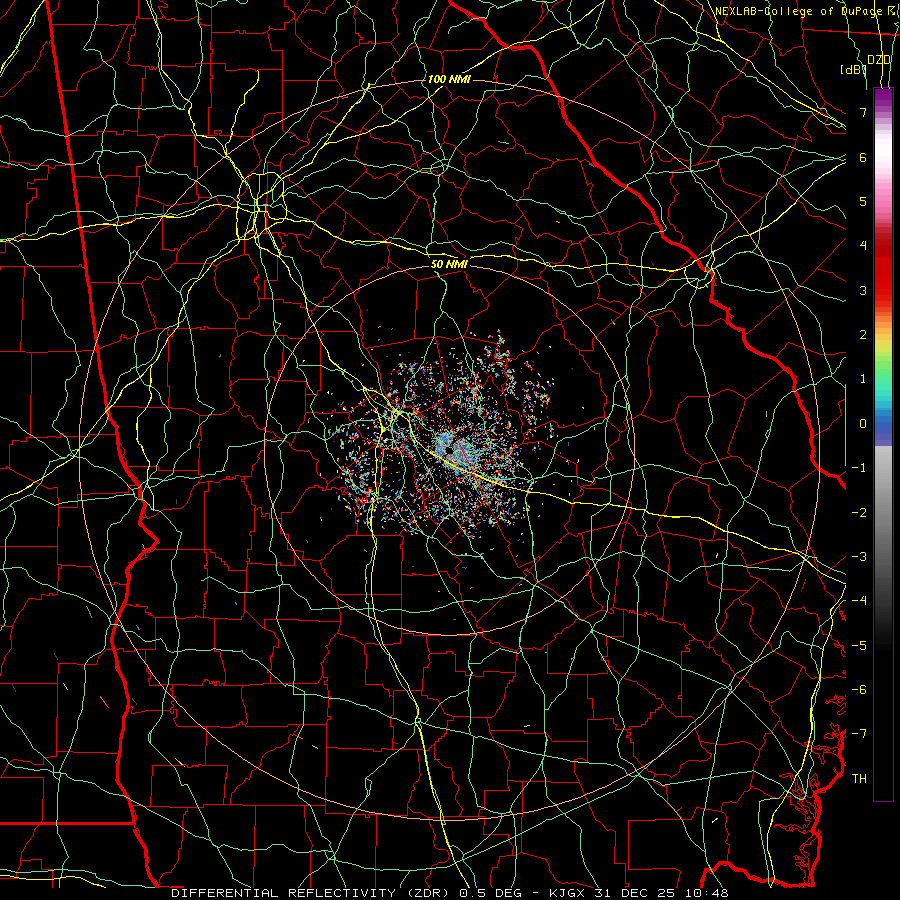900x900 pixels.
Task: Click the -1 value on the scale
Action: pos(859,468)
